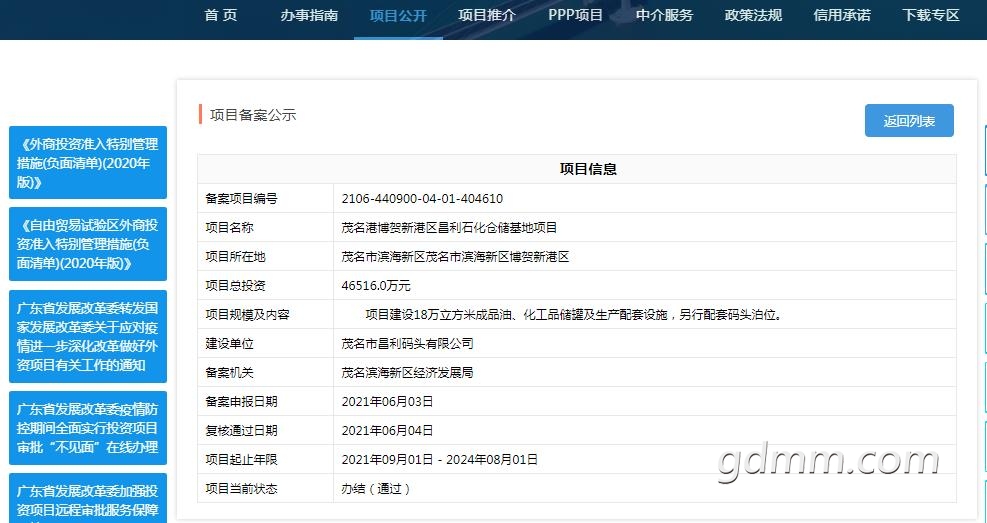987x523 pixels.
Task: Select the 项目公开 navigation tab
Action: (398, 15)
